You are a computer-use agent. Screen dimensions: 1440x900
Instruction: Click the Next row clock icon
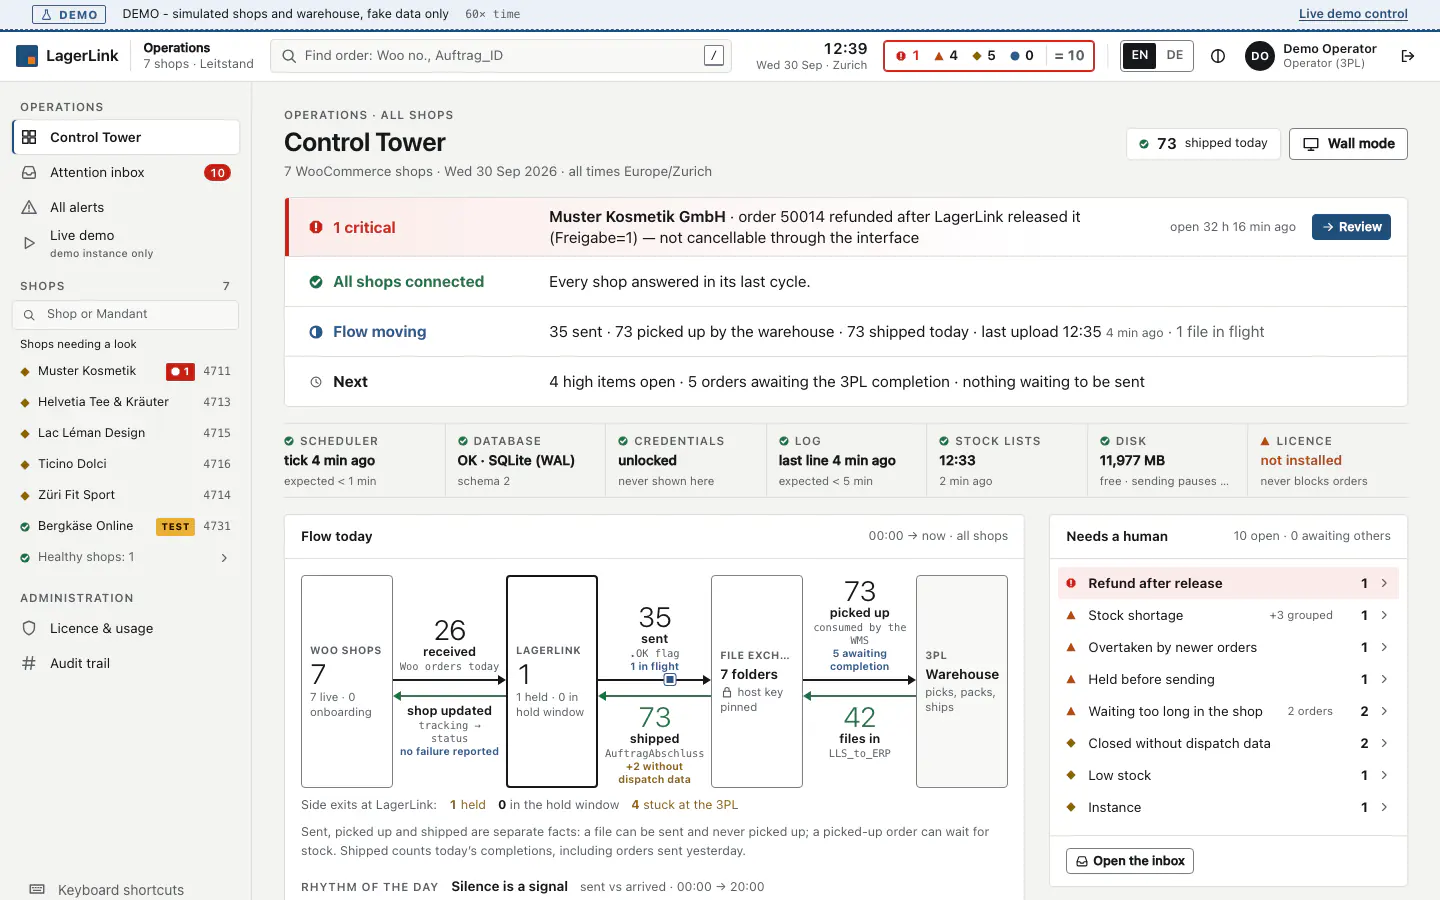(316, 382)
